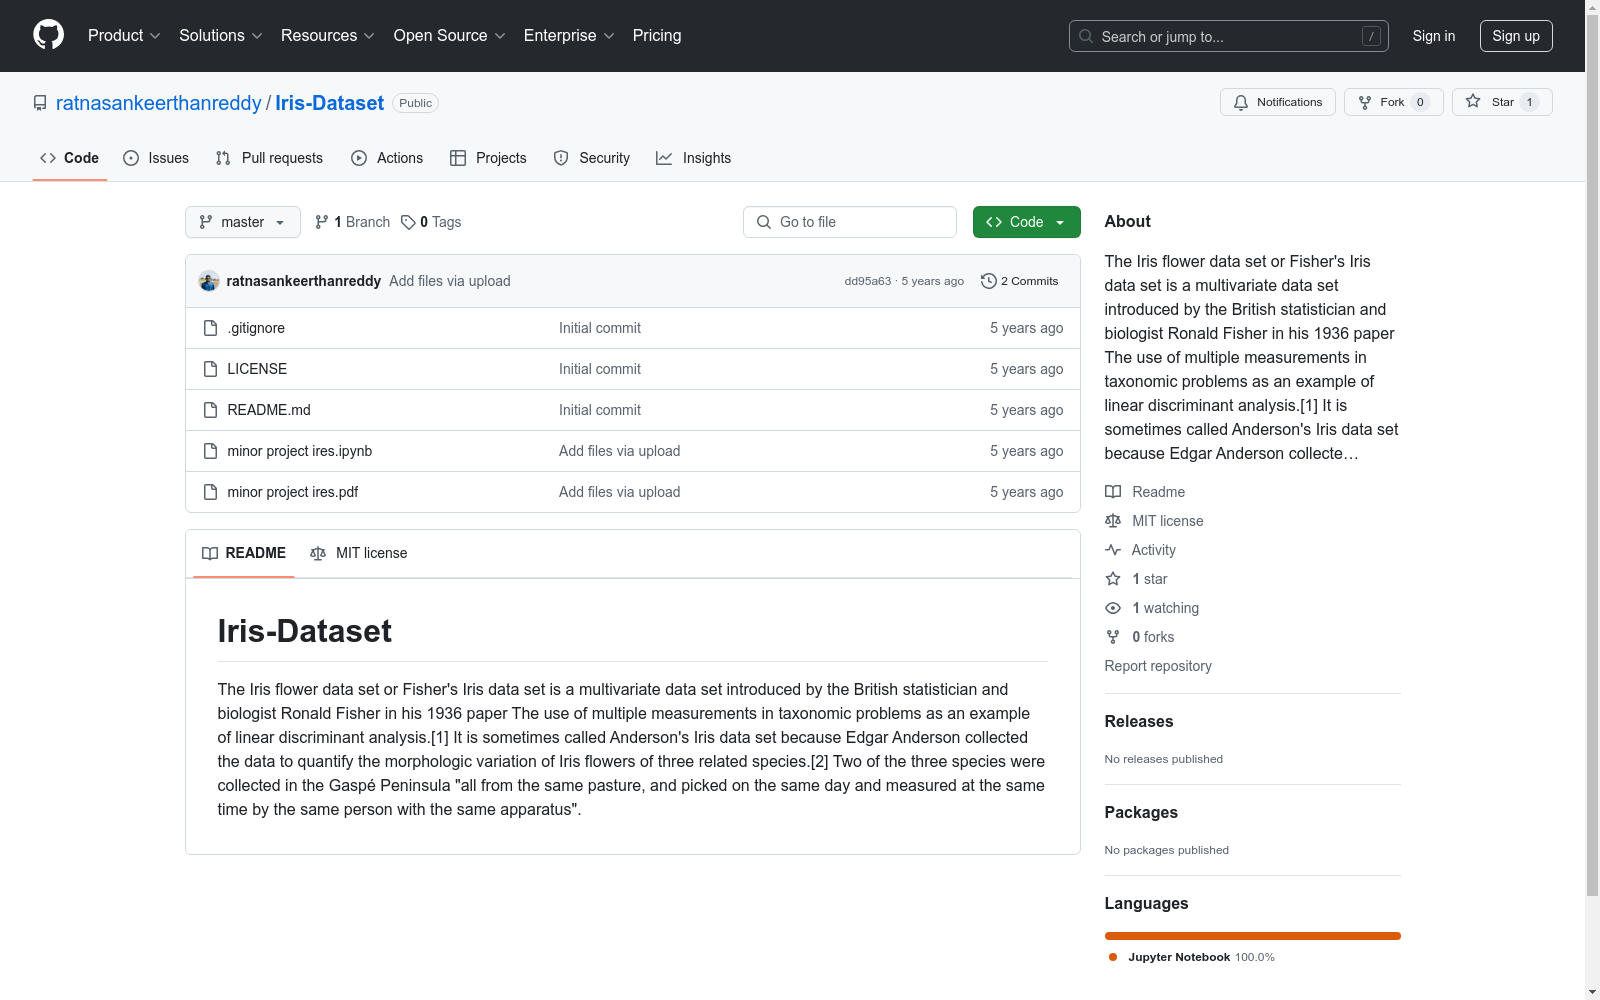
Task: Switch to the Pull requests tab
Action: (x=269, y=158)
